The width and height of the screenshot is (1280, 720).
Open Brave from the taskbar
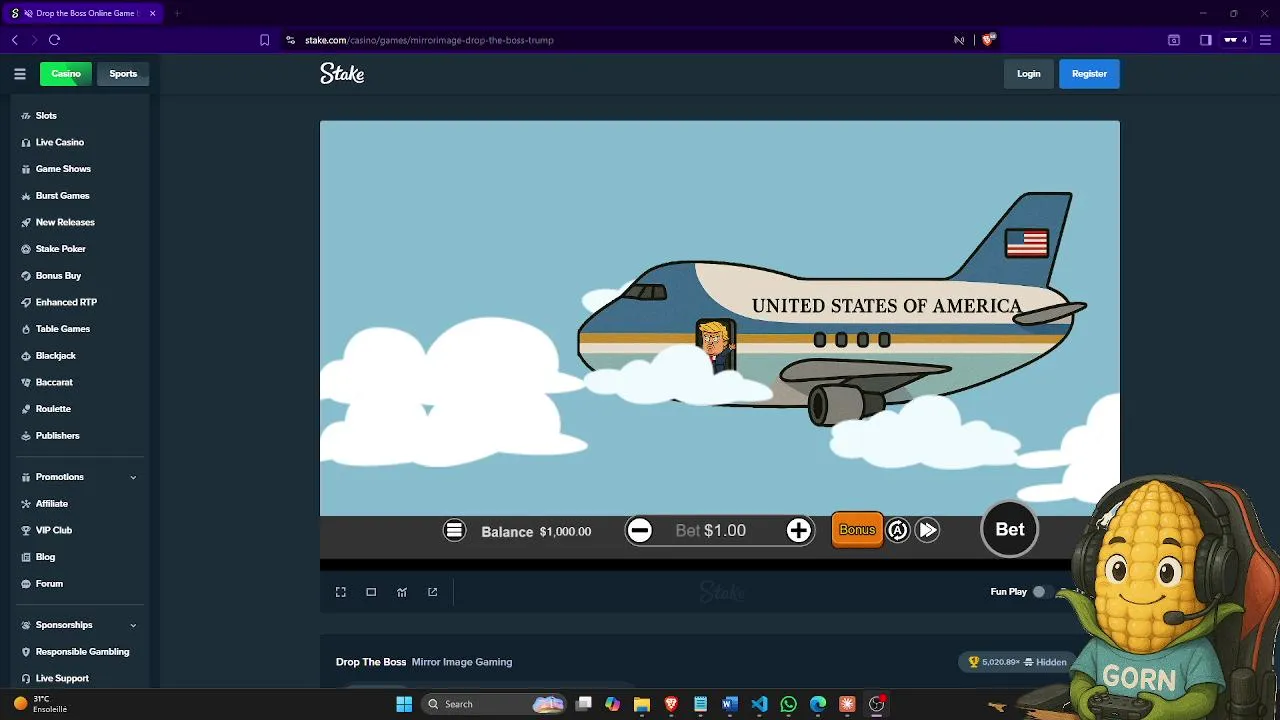tap(671, 704)
